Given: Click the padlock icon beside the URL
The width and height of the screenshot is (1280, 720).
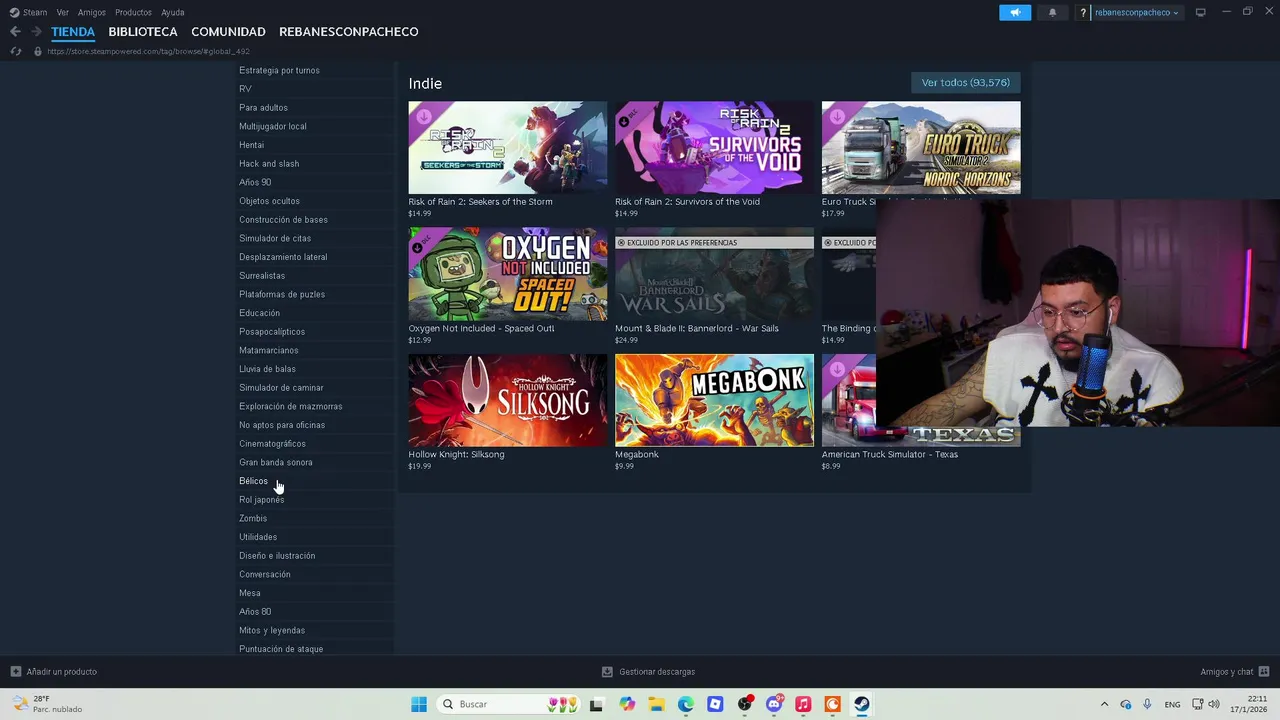Looking at the screenshot, I should click(x=38, y=51).
